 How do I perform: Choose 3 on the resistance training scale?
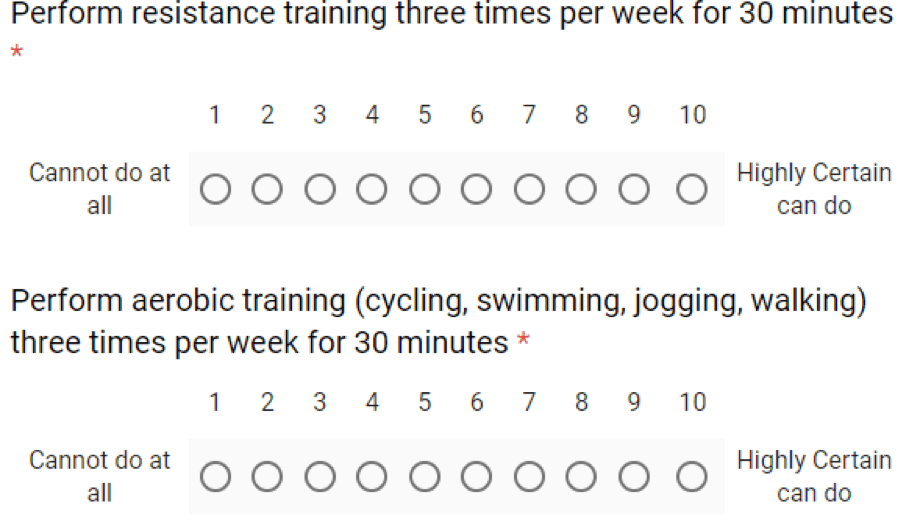coord(320,189)
